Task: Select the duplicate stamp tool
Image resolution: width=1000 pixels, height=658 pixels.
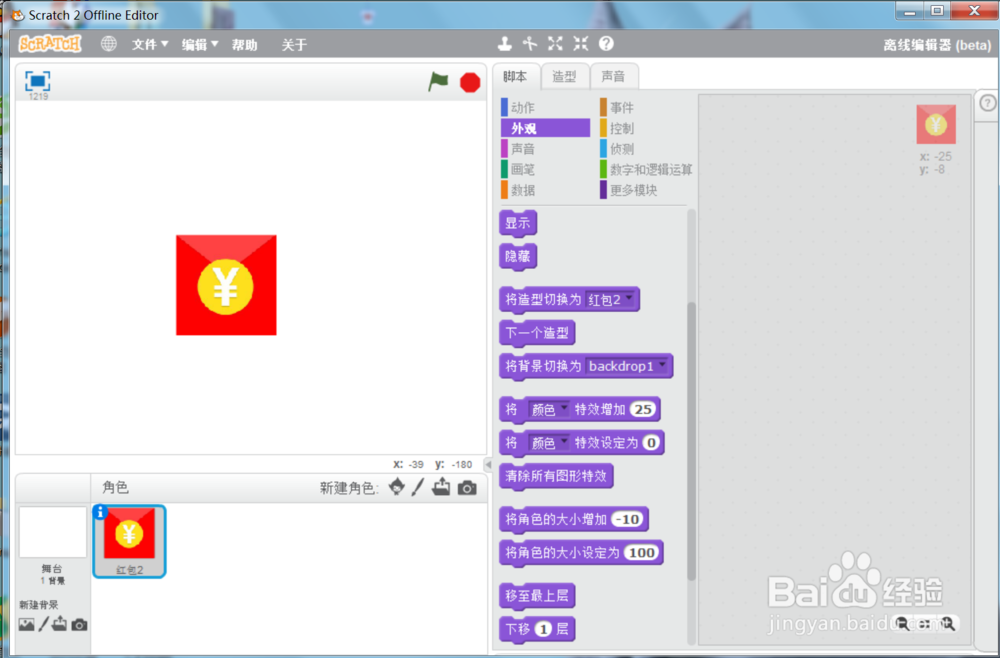Action: (505, 44)
